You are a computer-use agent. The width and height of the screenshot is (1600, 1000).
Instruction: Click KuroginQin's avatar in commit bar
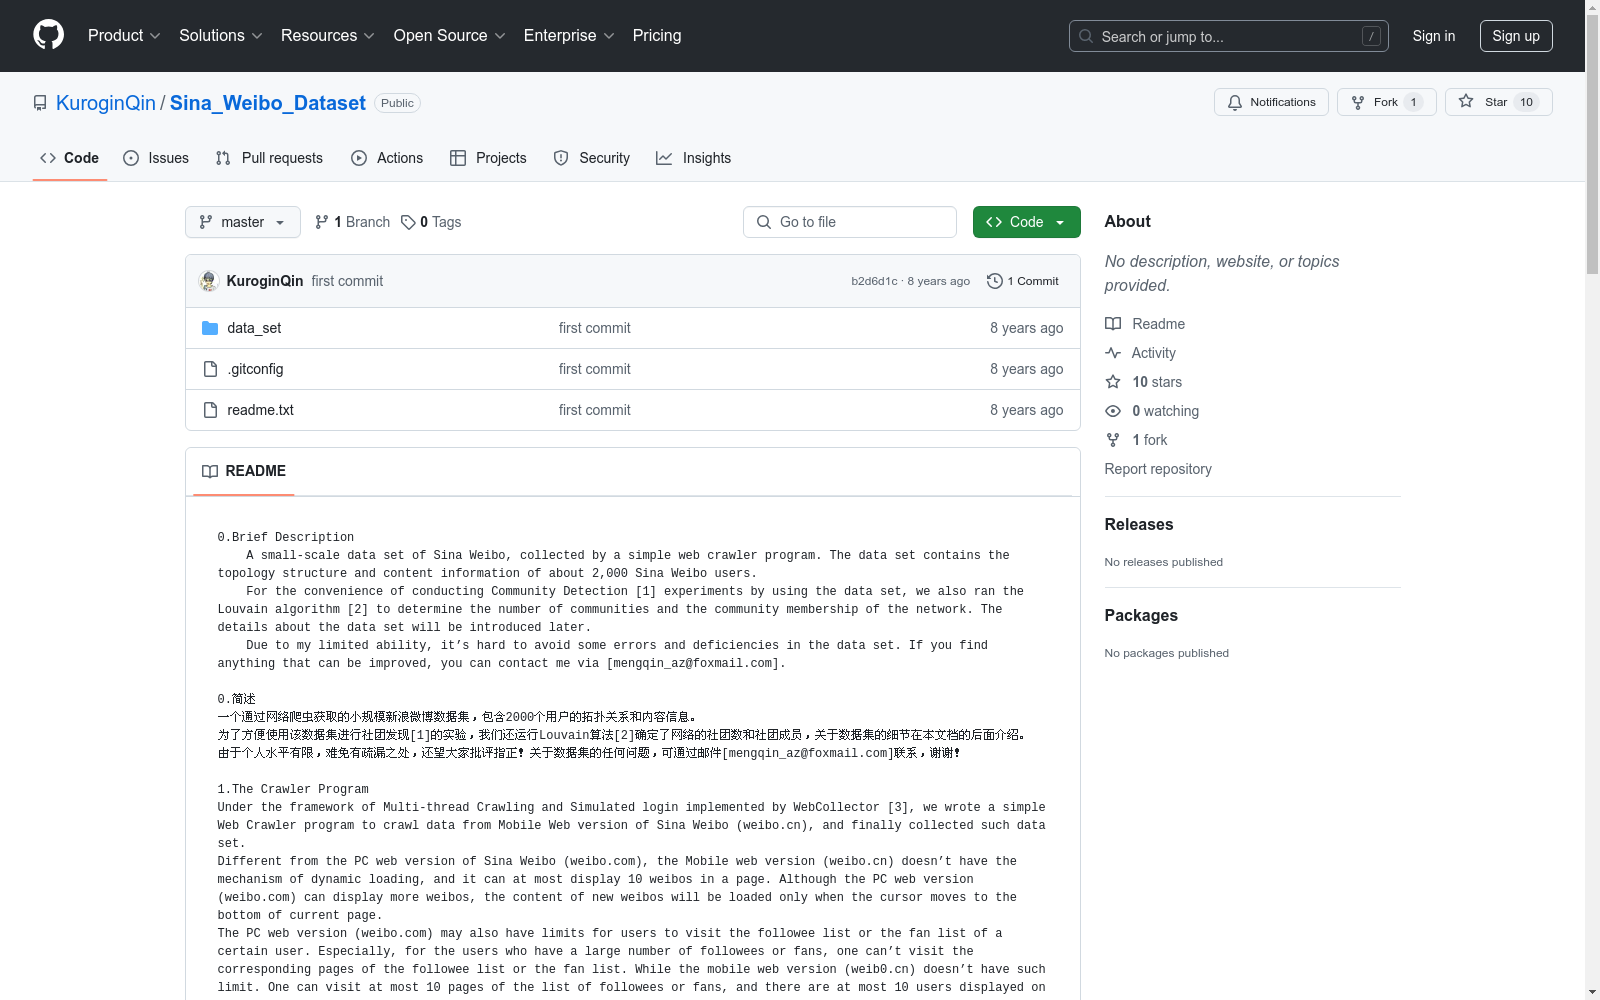pyautogui.click(x=209, y=281)
